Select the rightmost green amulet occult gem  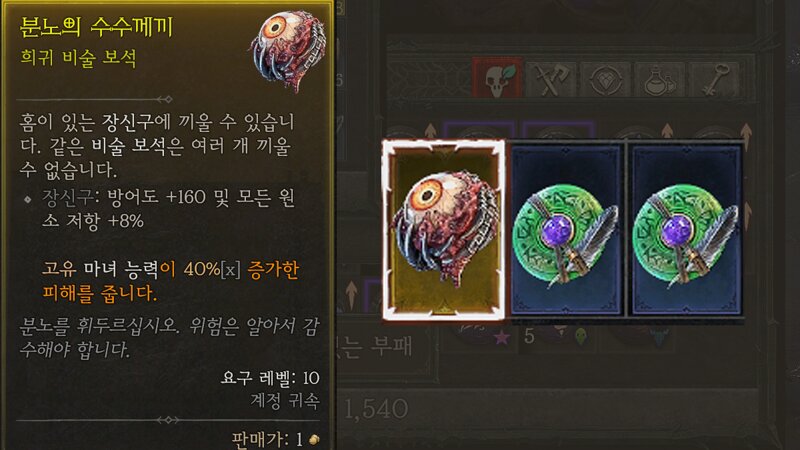pyautogui.click(x=686, y=230)
